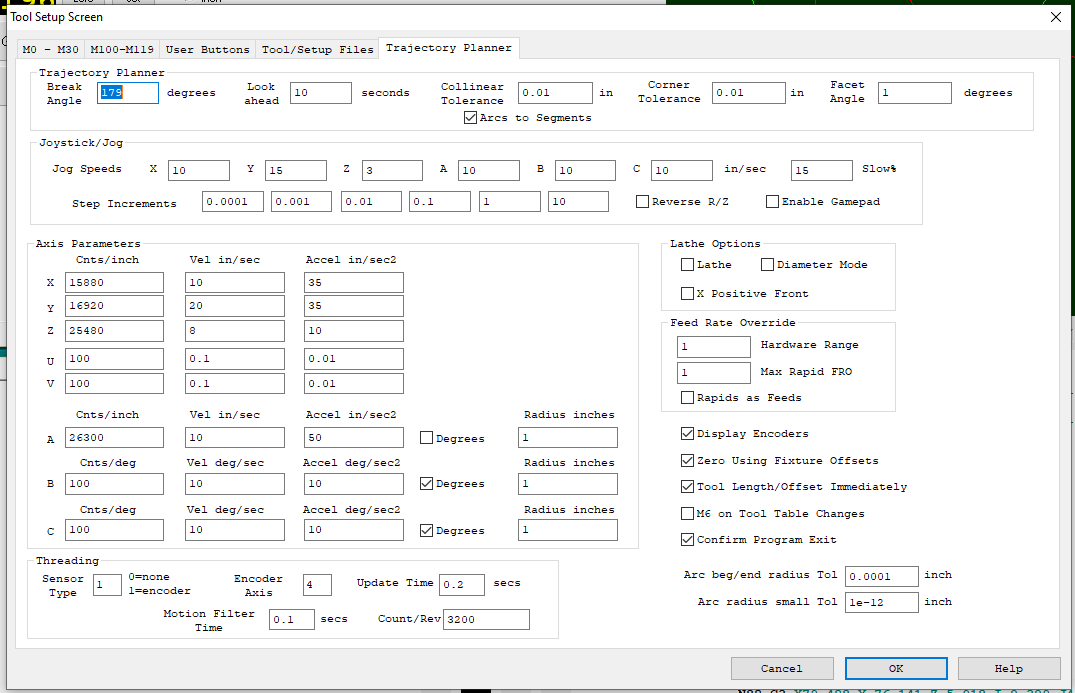Uncheck Arcs to Segments checkbox
1075x693 pixels.
point(471,118)
